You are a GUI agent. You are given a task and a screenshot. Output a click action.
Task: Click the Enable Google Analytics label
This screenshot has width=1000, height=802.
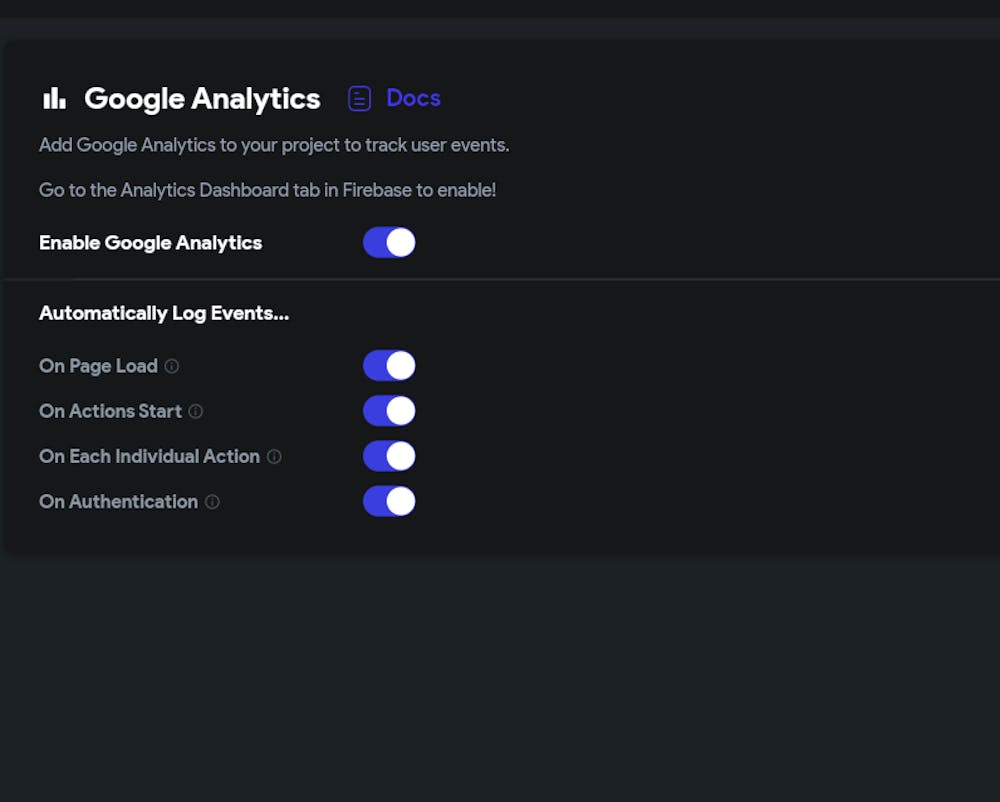[x=150, y=243]
